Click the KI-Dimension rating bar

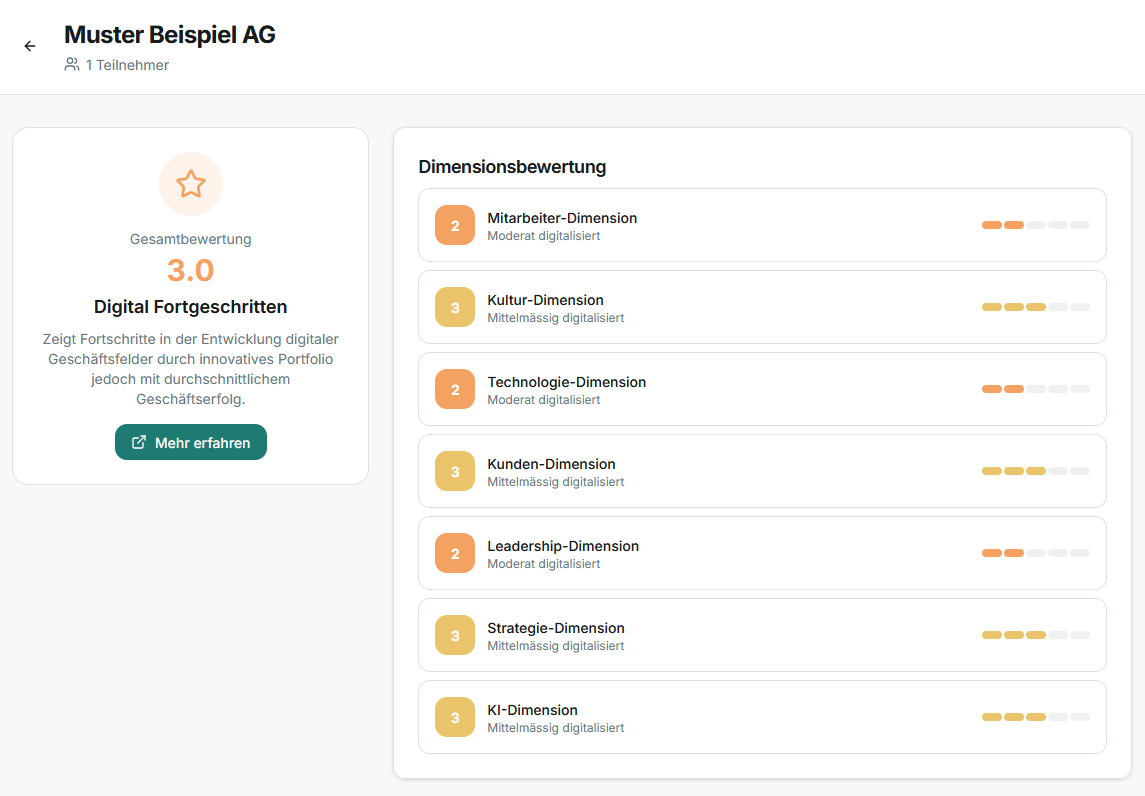[x=1035, y=717]
